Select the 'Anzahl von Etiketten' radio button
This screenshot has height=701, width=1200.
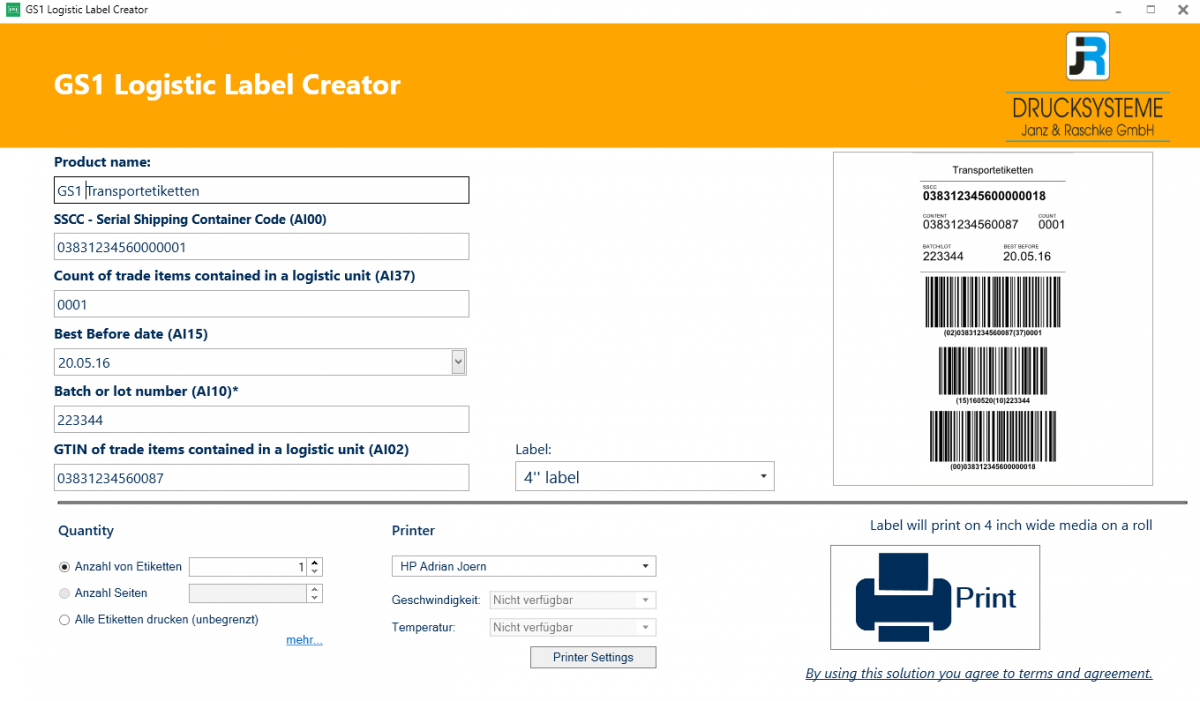tap(63, 566)
